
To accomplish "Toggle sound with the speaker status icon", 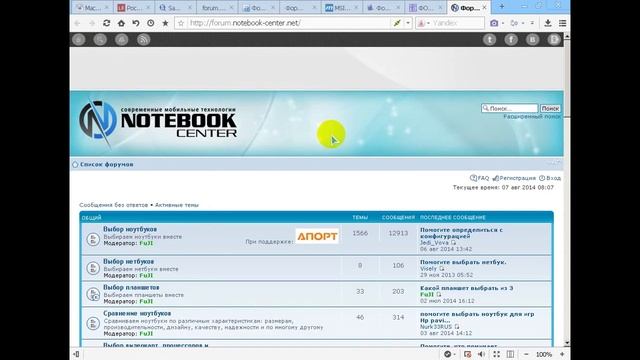I will 482,354.
